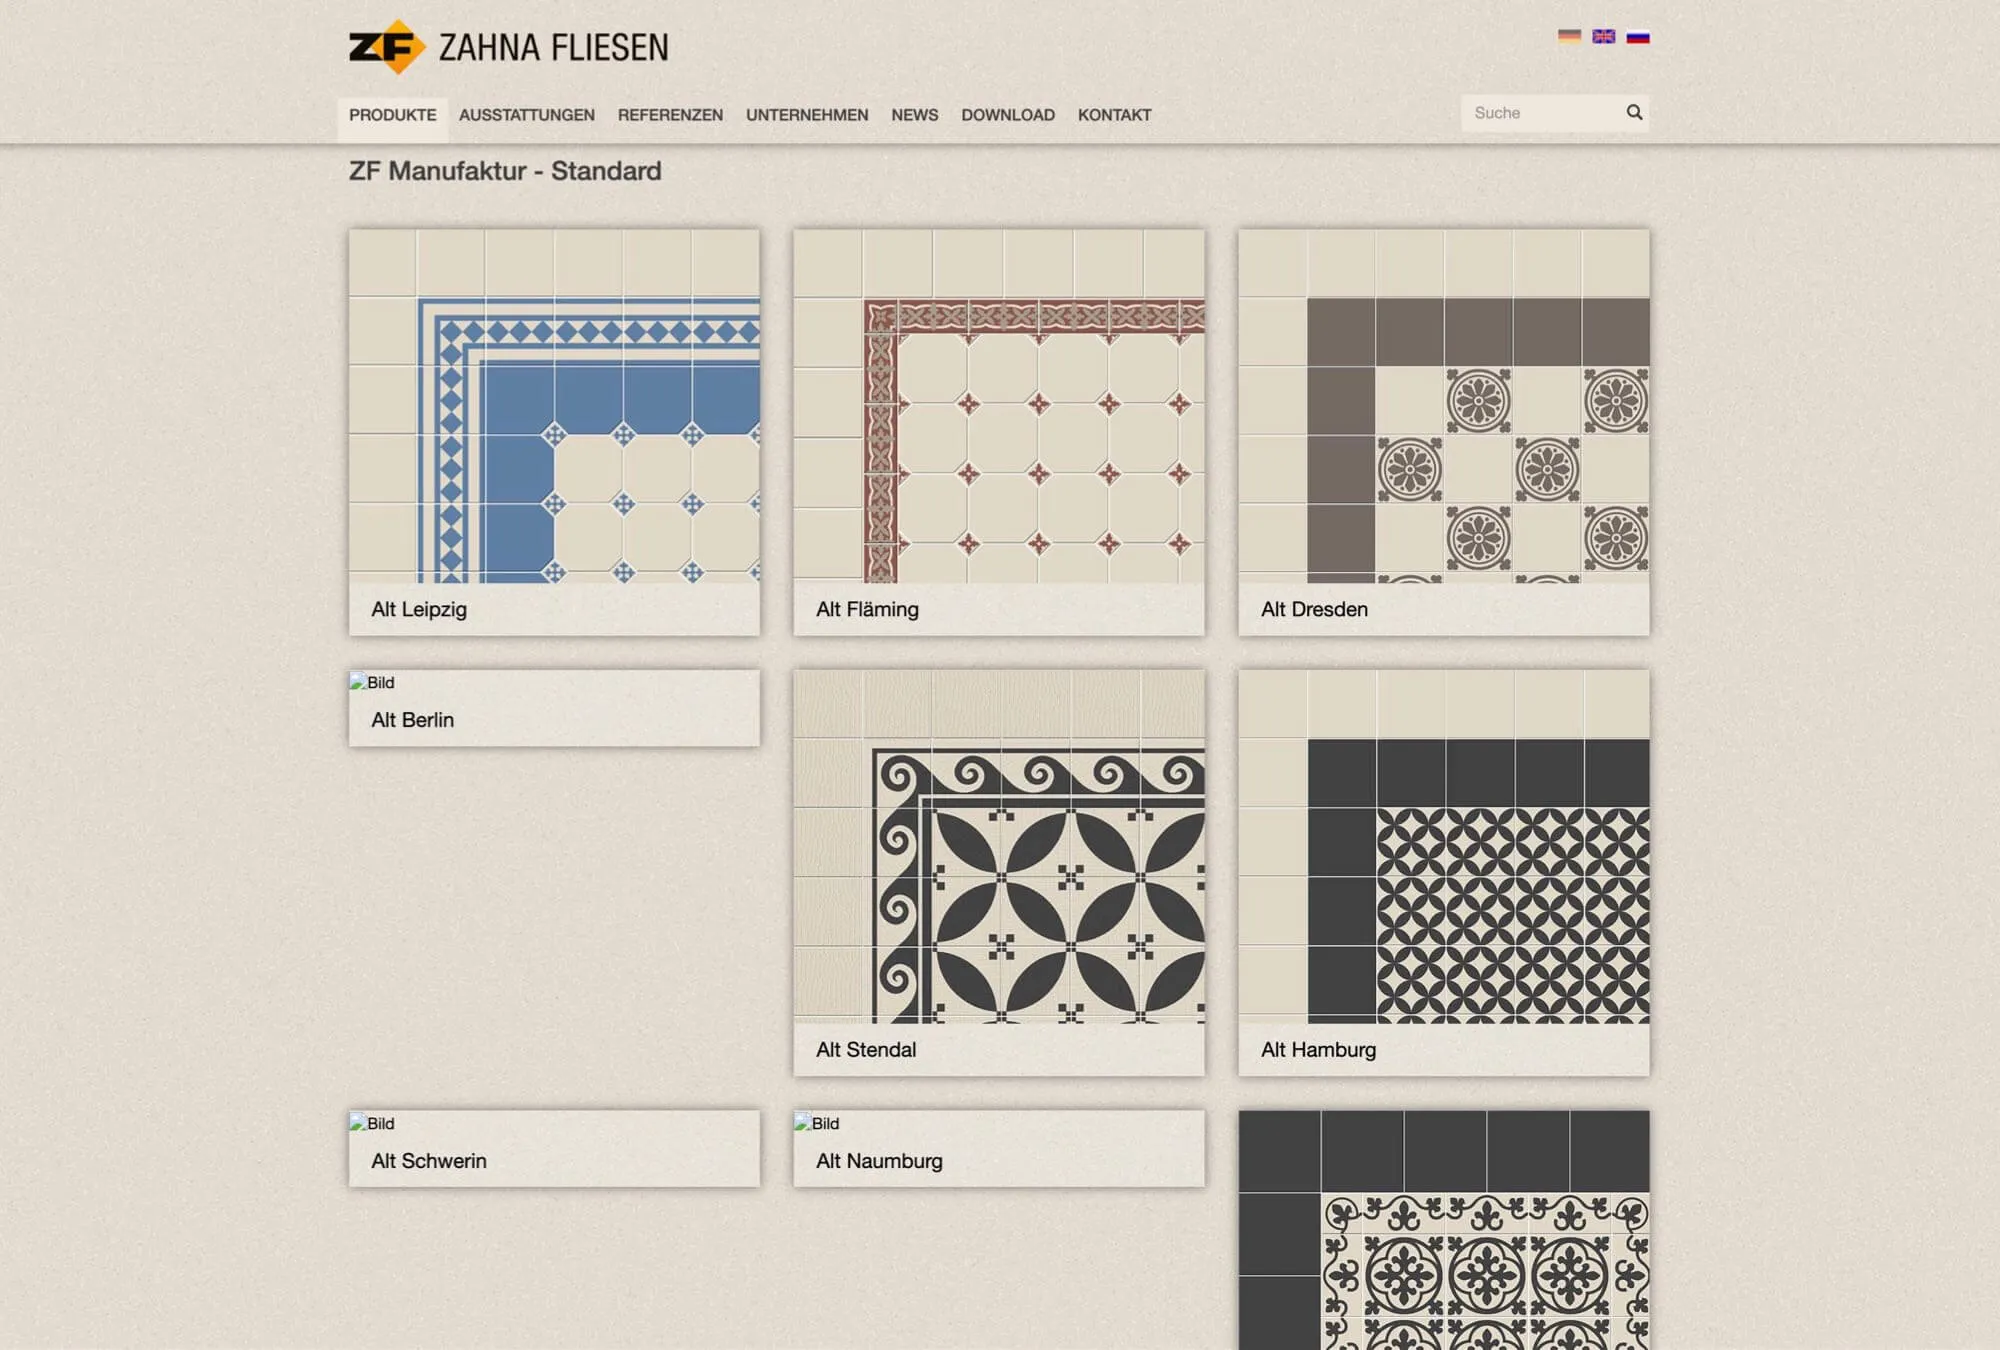
Task: Open the Alt Hamburg label link
Action: point(1318,1050)
